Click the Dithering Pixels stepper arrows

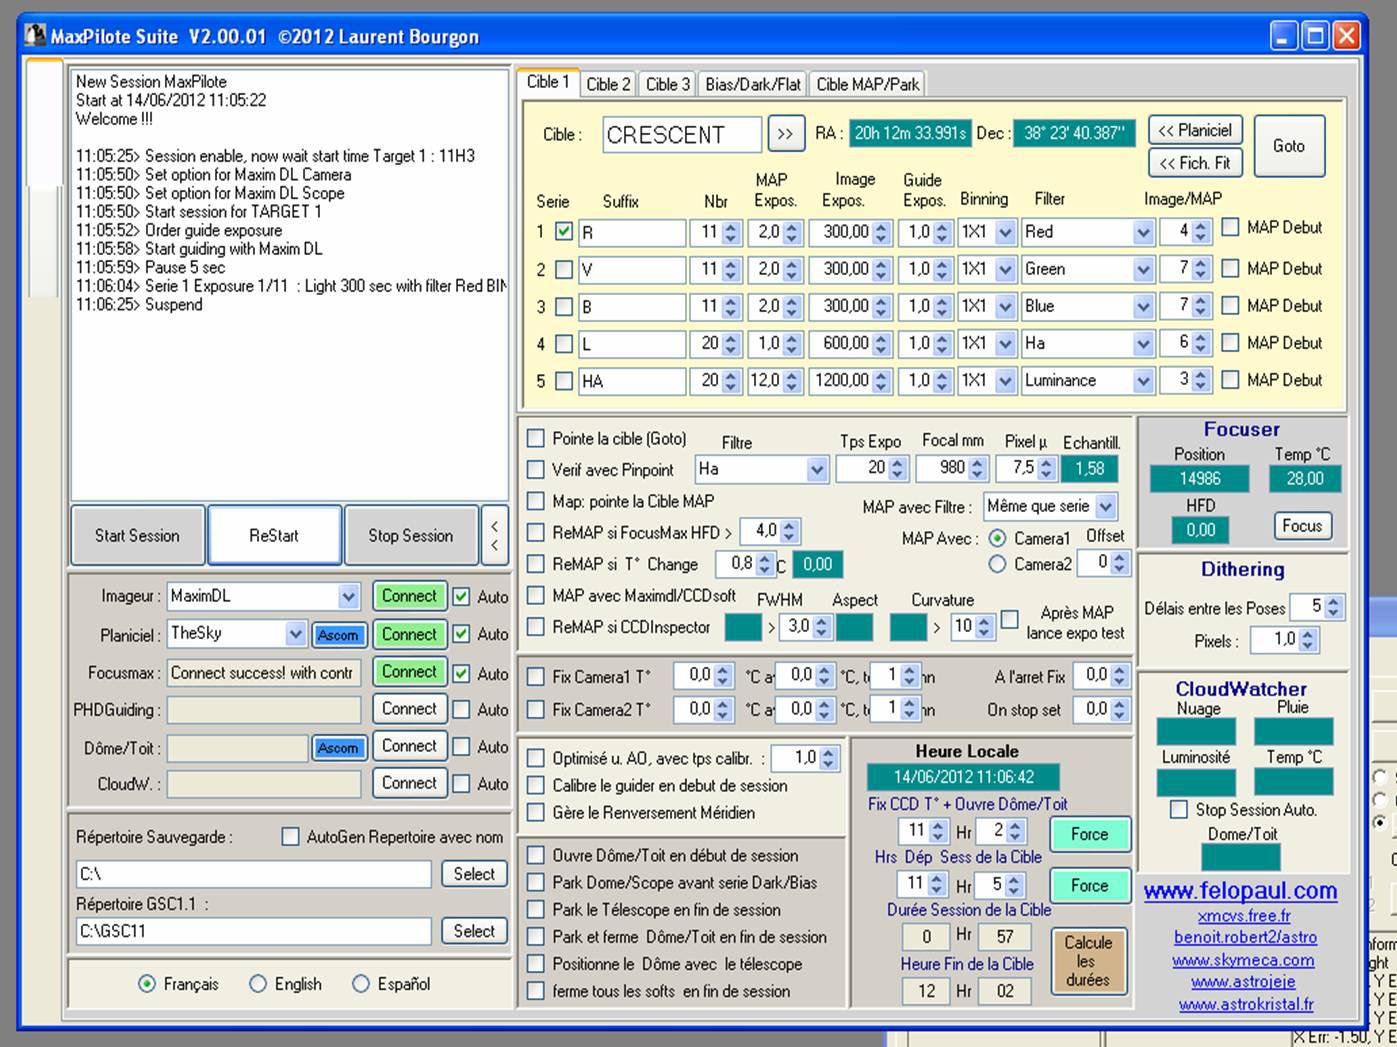point(1308,640)
